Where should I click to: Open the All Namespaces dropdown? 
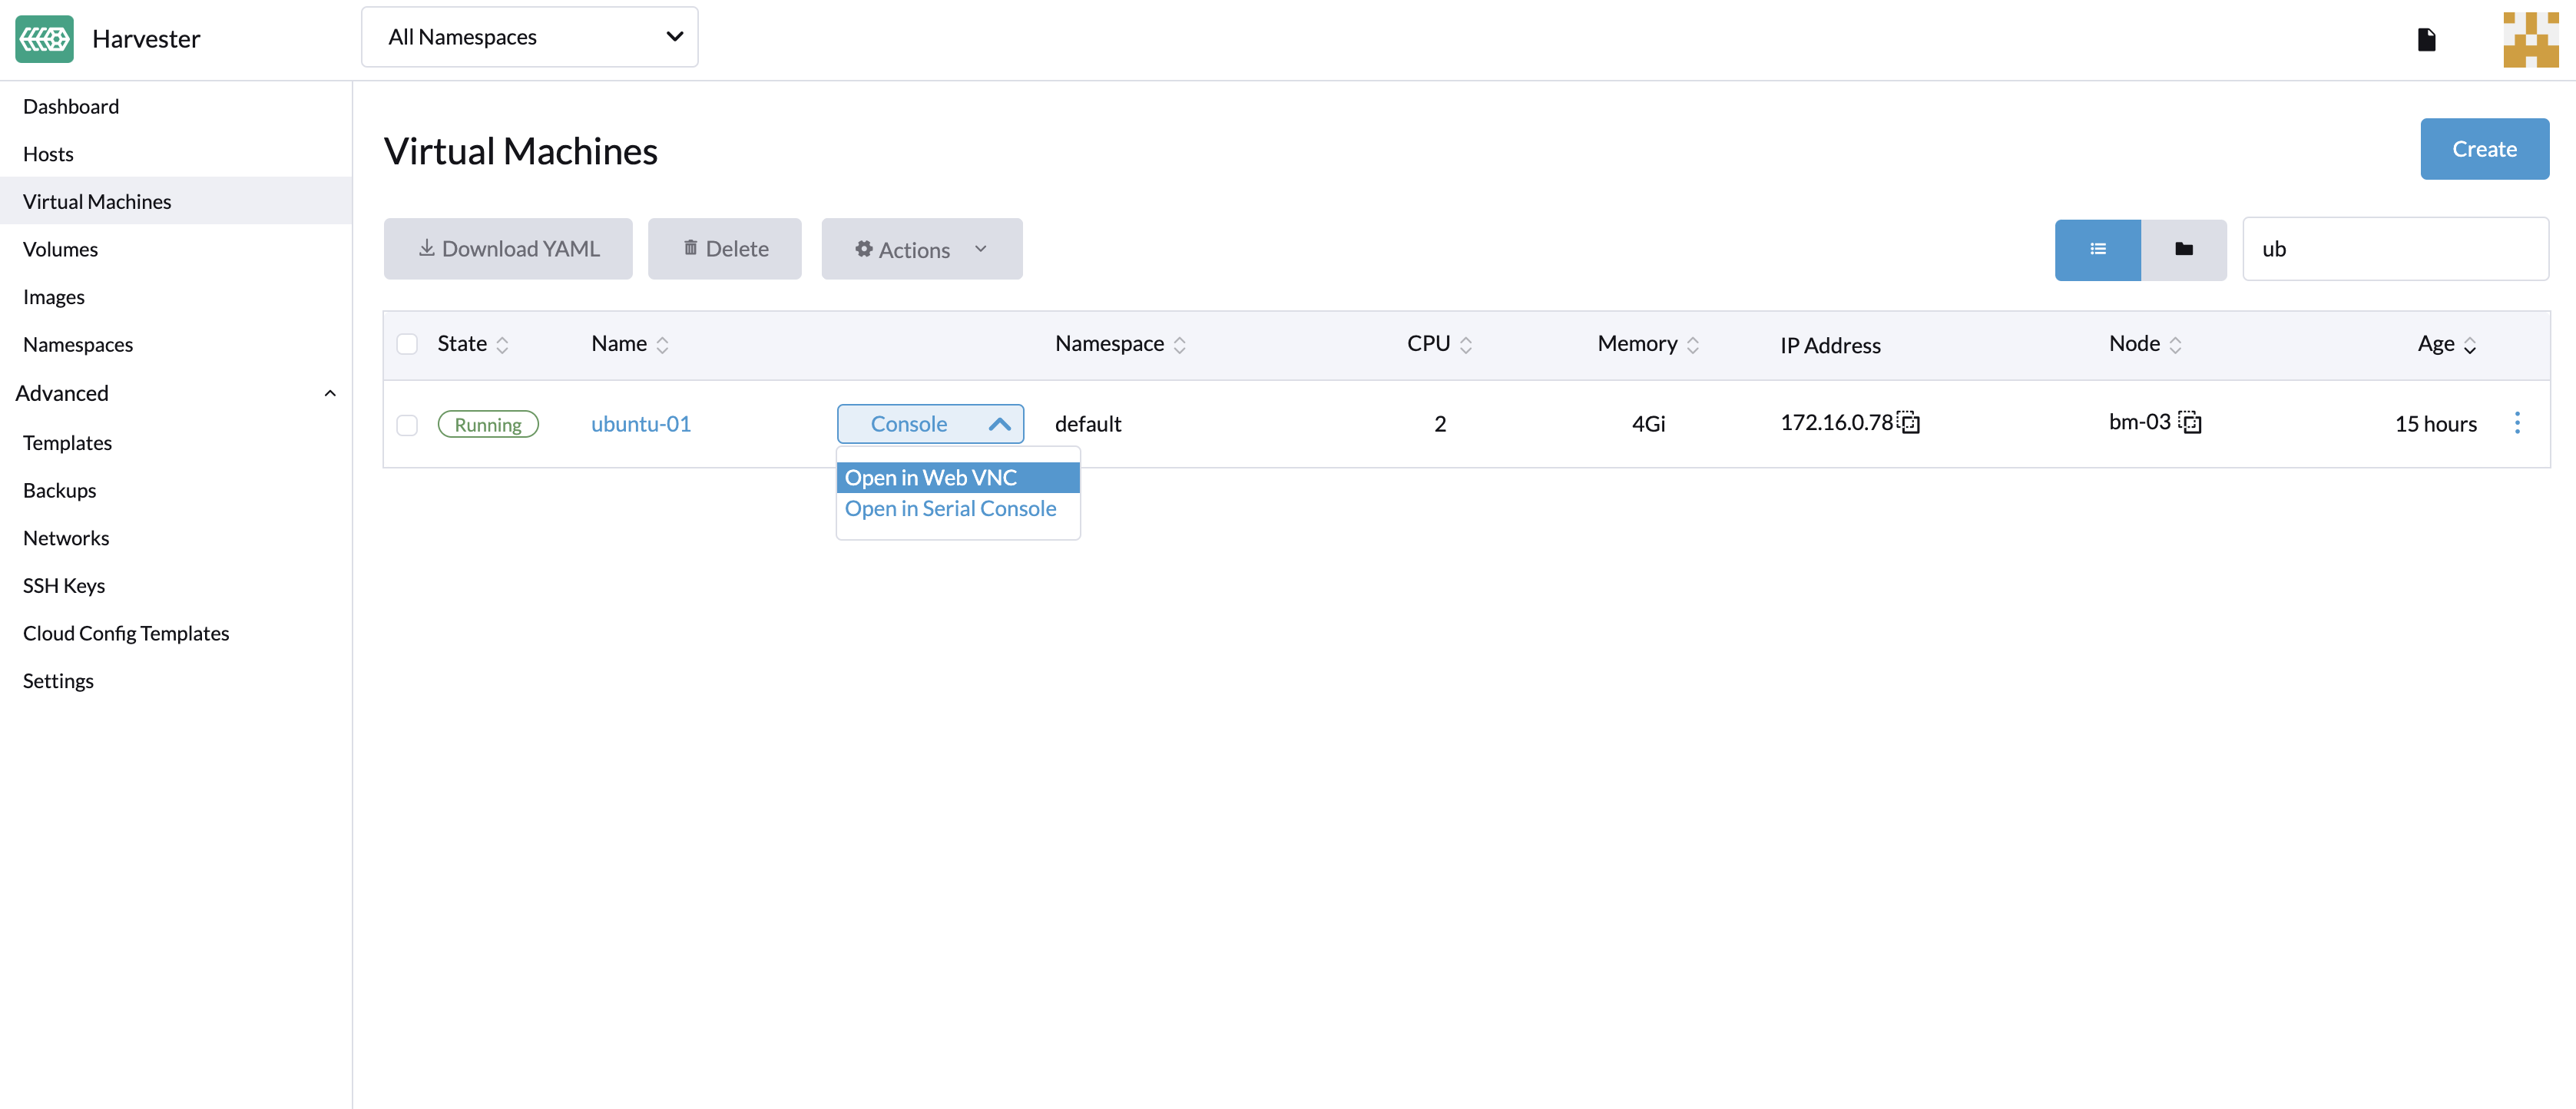pos(529,37)
